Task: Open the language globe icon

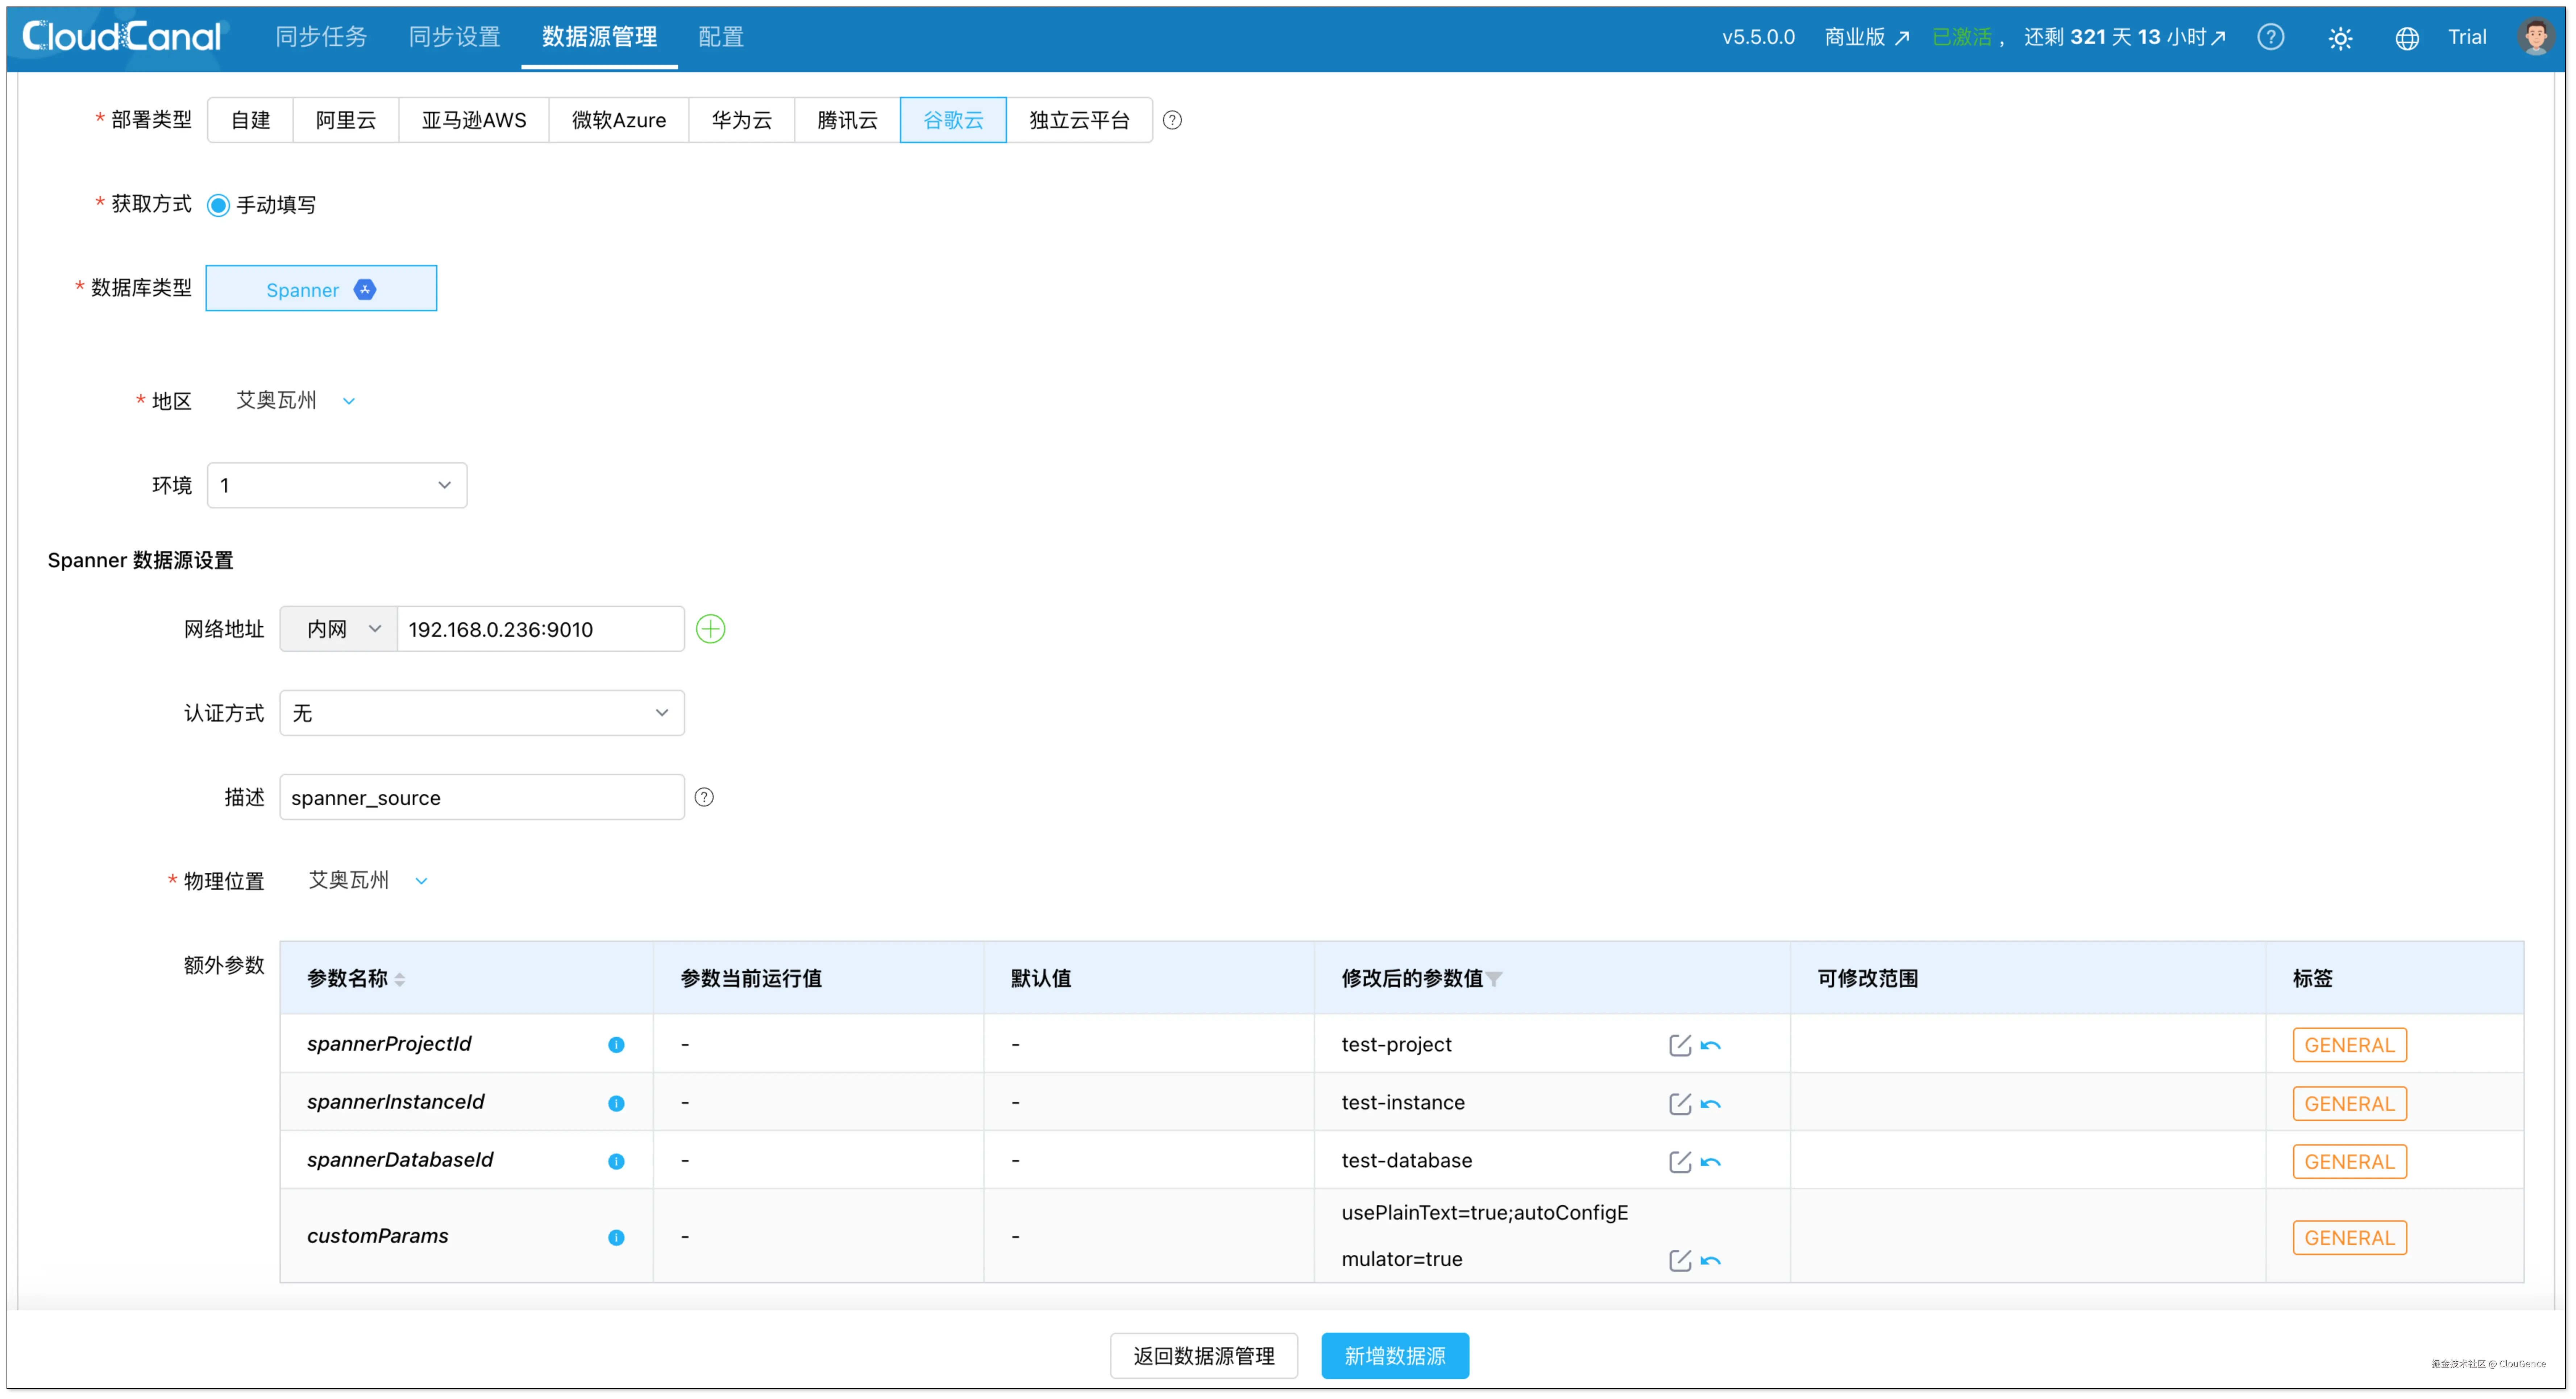Action: tap(2406, 38)
